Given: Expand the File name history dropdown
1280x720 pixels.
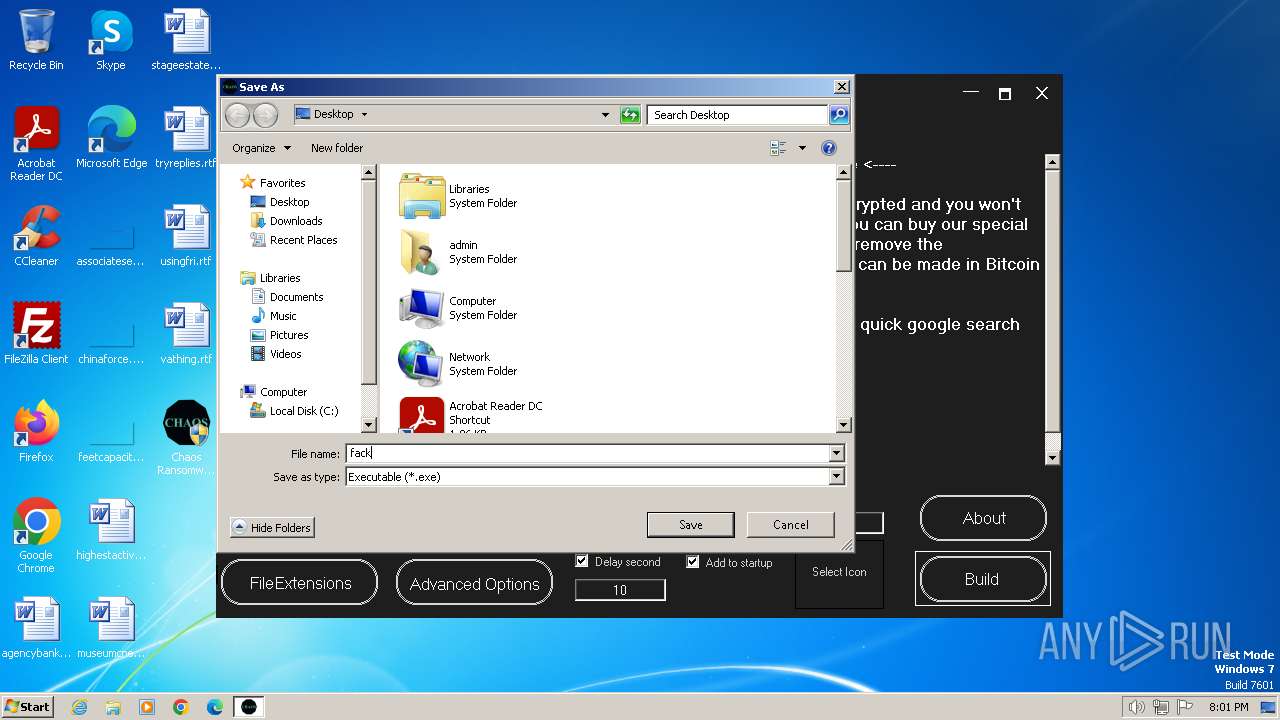Looking at the screenshot, I should click(x=836, y=453).
